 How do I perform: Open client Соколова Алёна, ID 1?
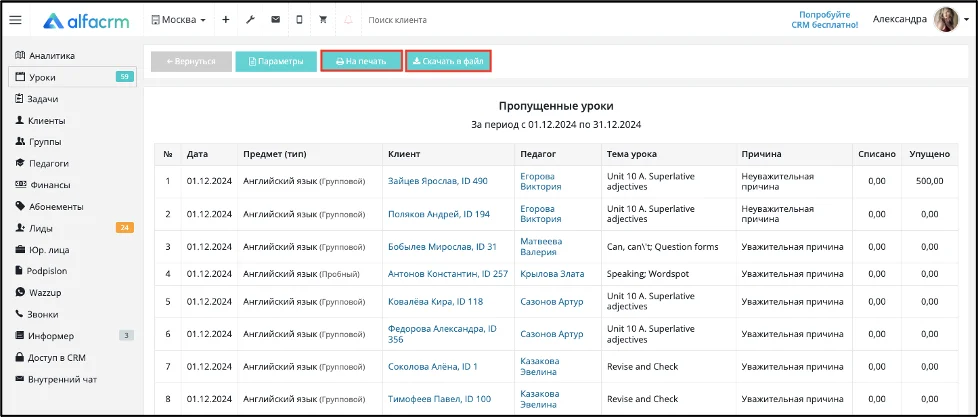click(433, 367)
